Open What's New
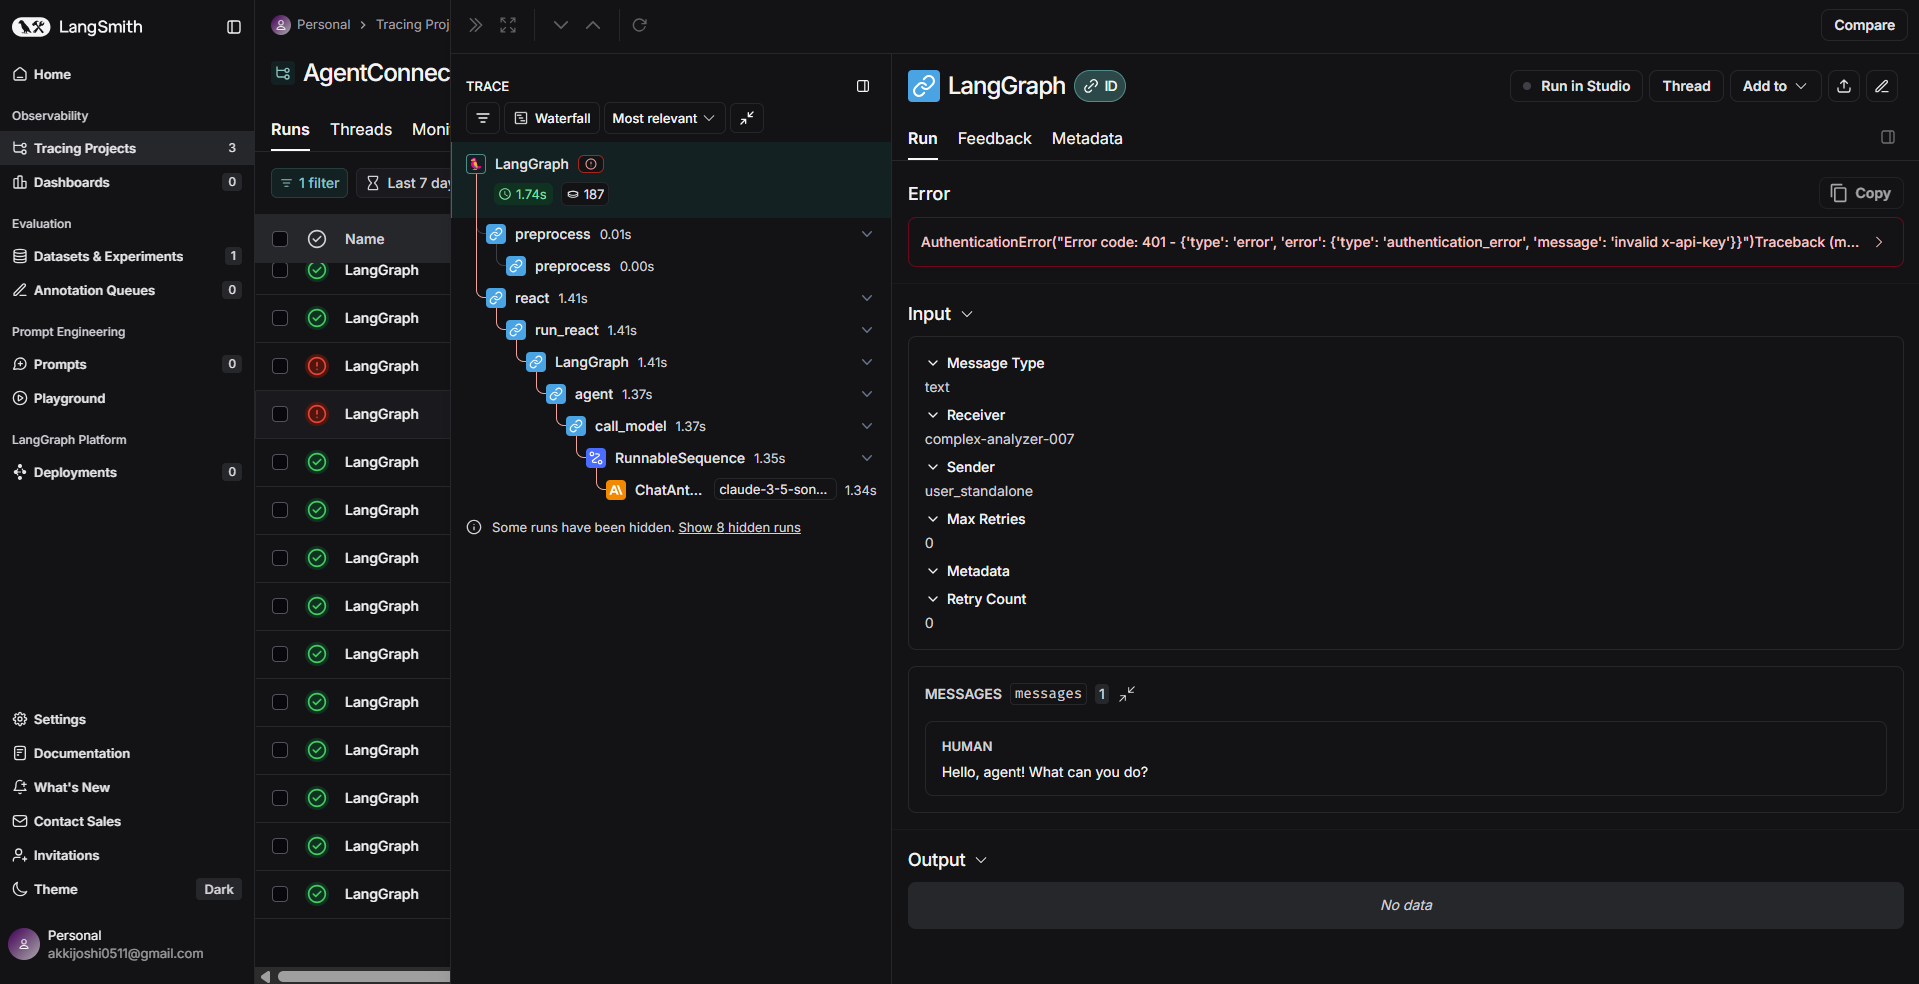The image size is (1919, 984). pyautogui.click(x=127, y=787)
